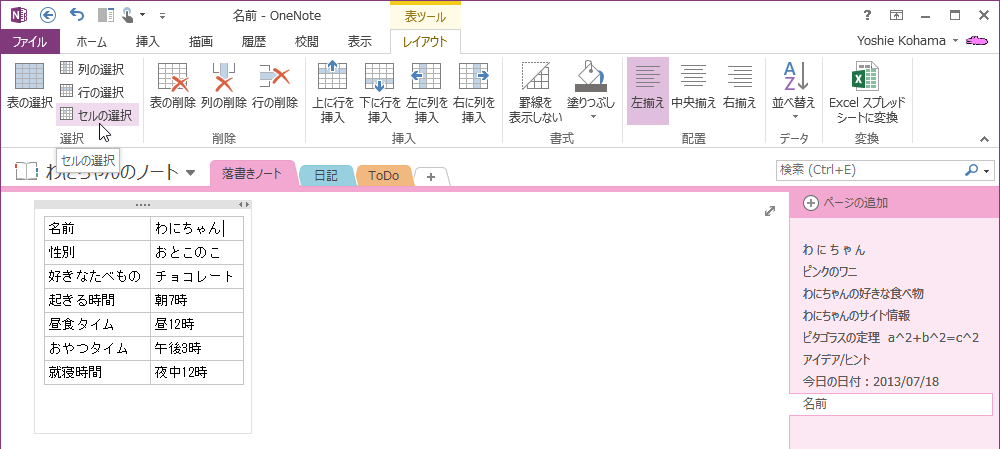The image size is (1000, 449).
Task: Click table cell 午後3時
Action: [197, 348]
